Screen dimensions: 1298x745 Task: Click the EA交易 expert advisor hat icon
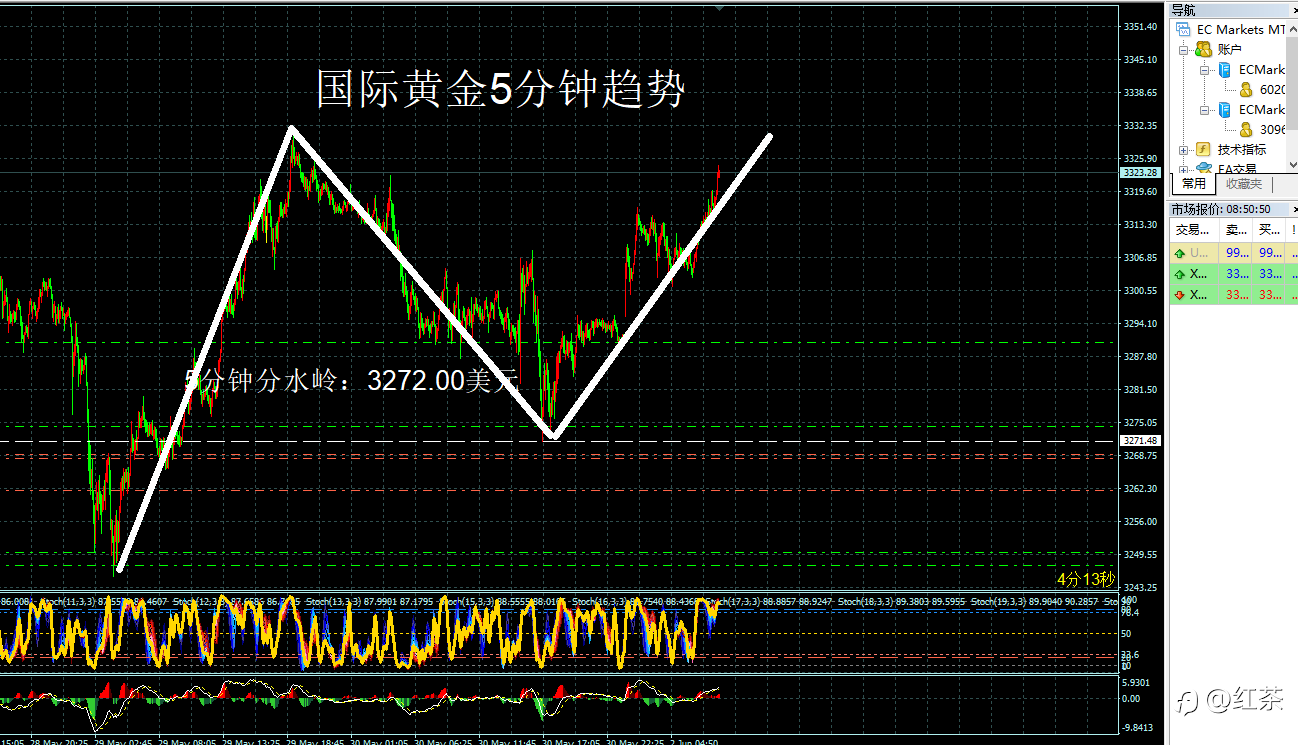[1203, 168]
